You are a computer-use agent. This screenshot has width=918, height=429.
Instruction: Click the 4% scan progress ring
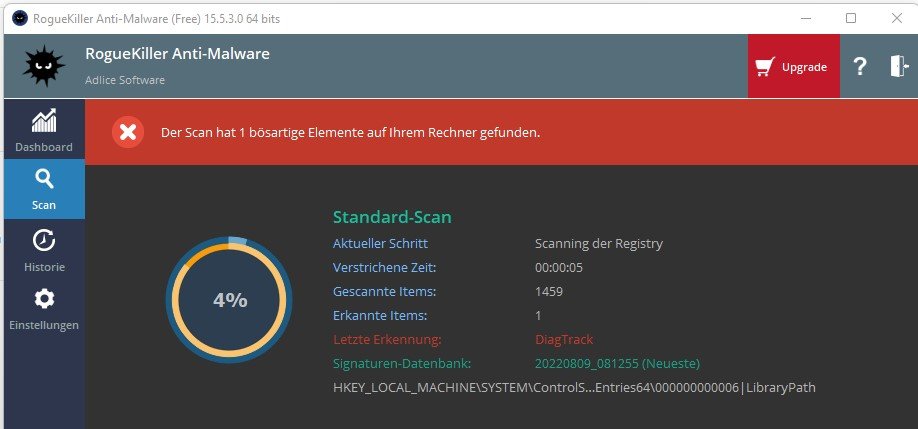point(229,300)
